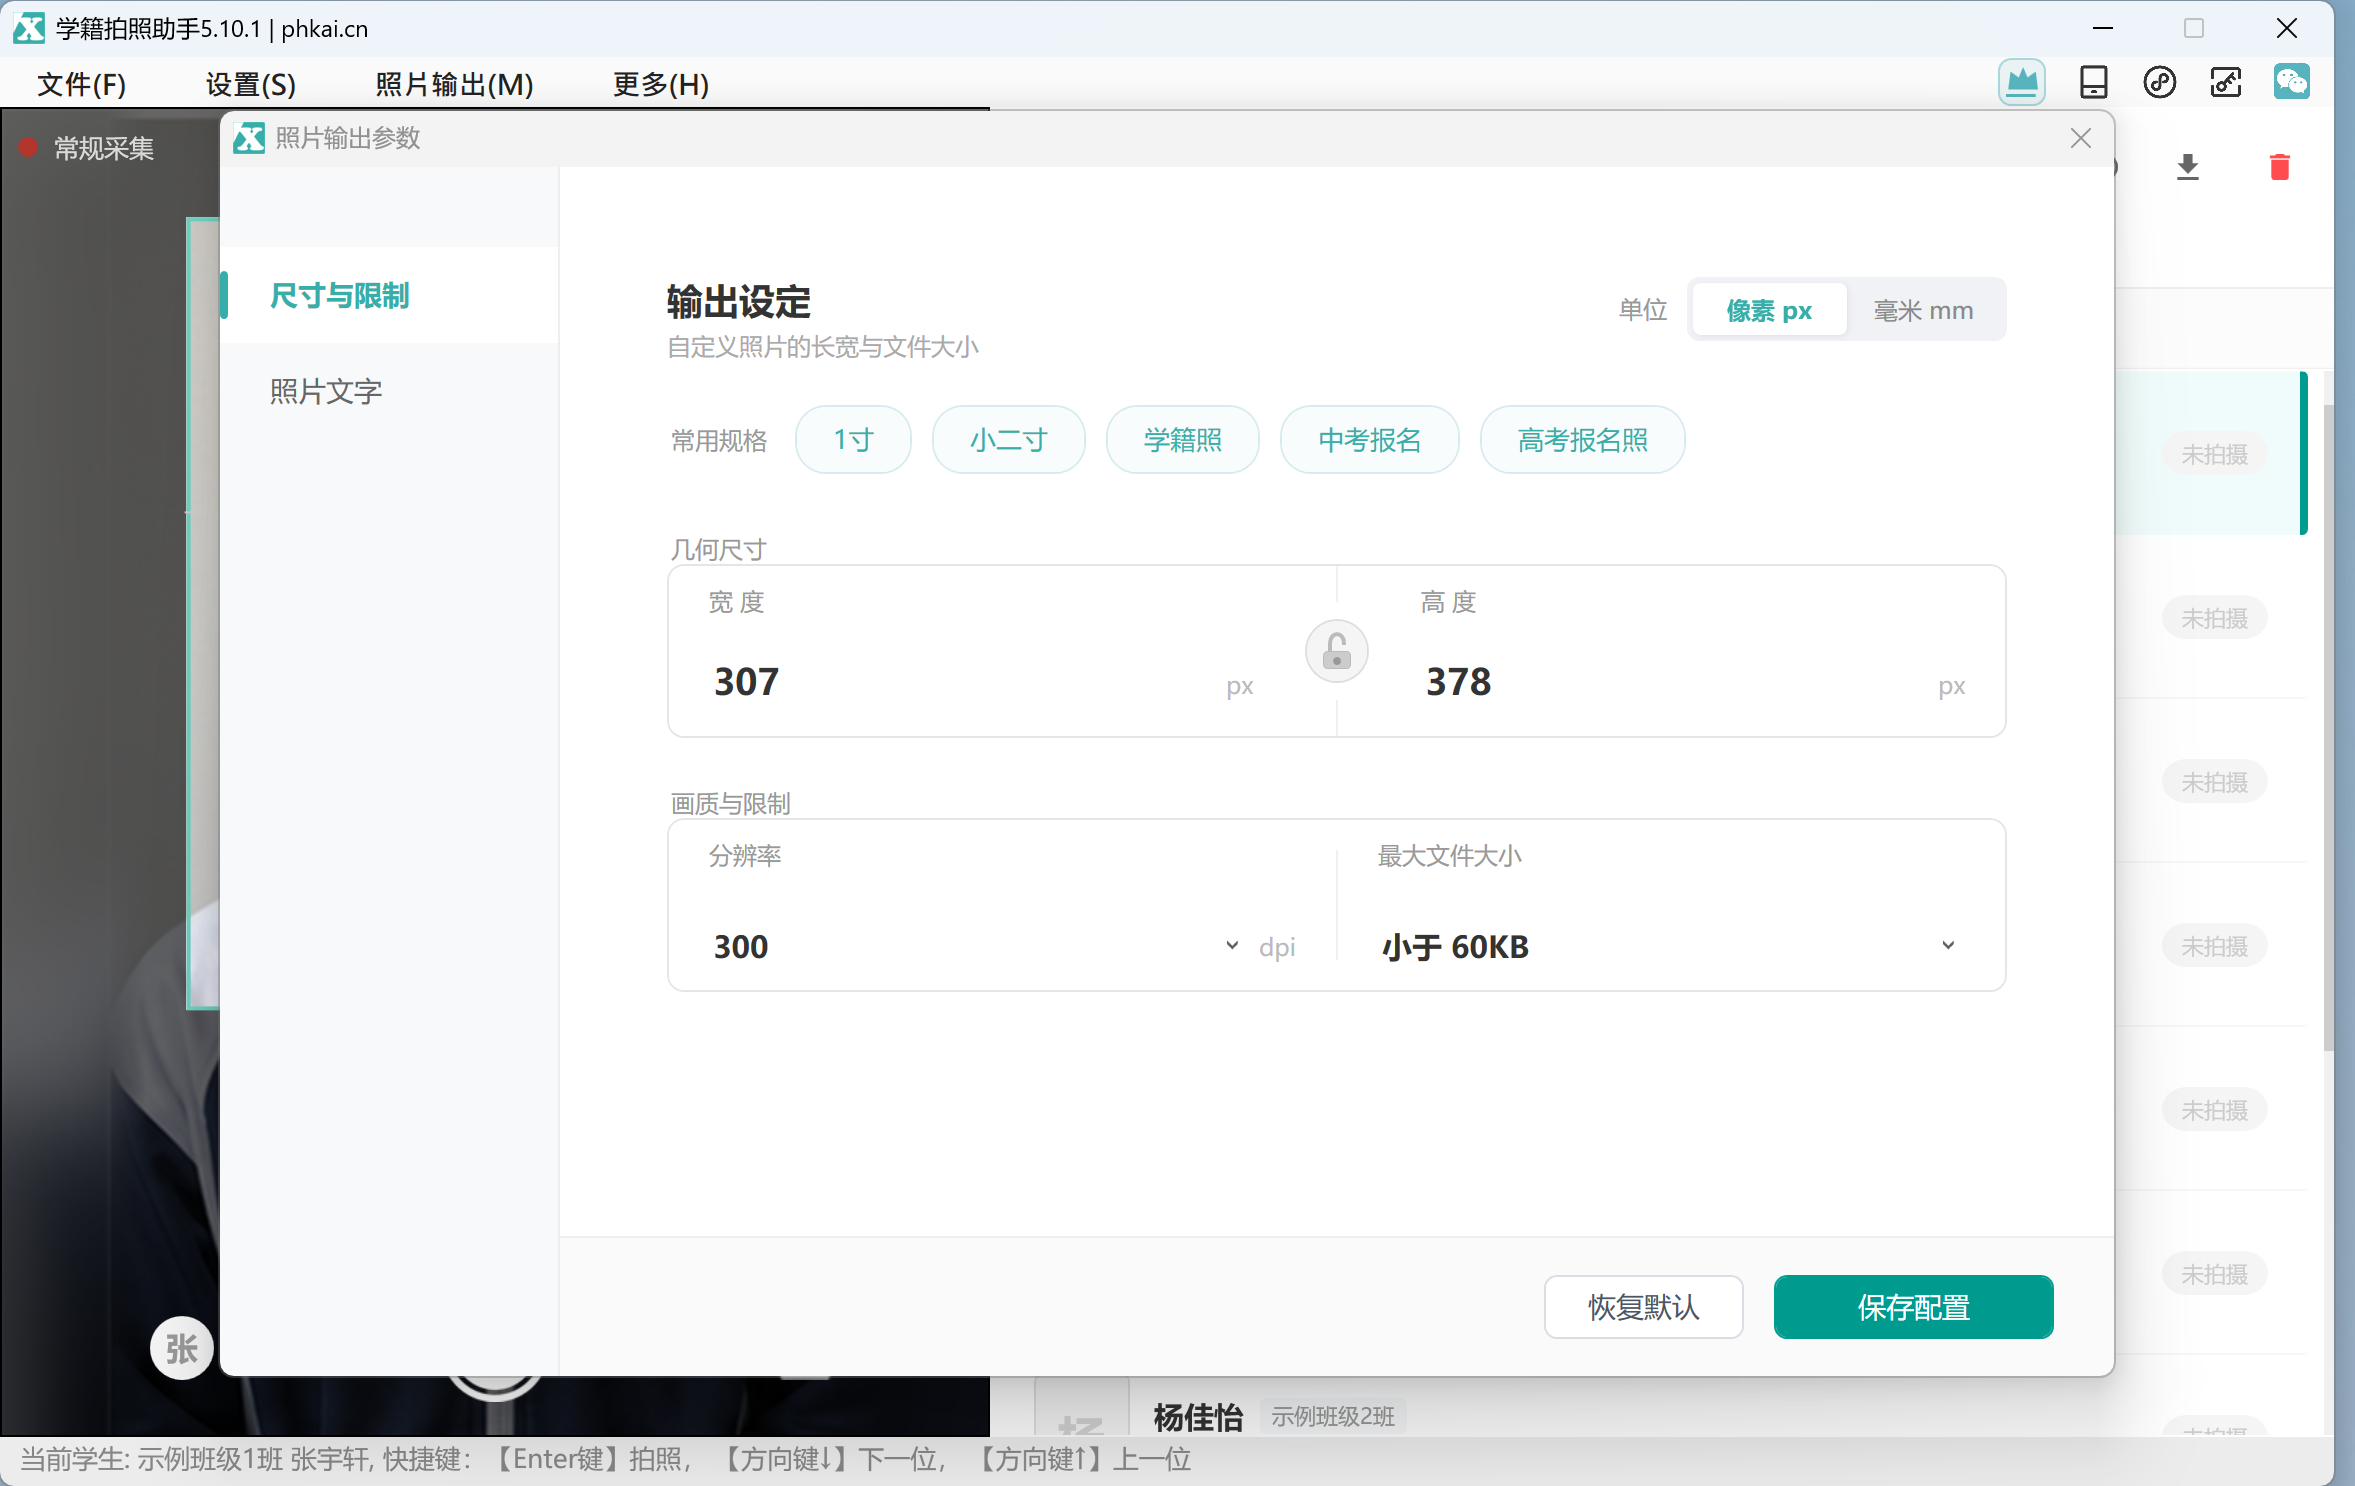Open the 更多(H) menu
Image resolution: width=2355 pixels, height=1486 pixels.
point(661,84)
